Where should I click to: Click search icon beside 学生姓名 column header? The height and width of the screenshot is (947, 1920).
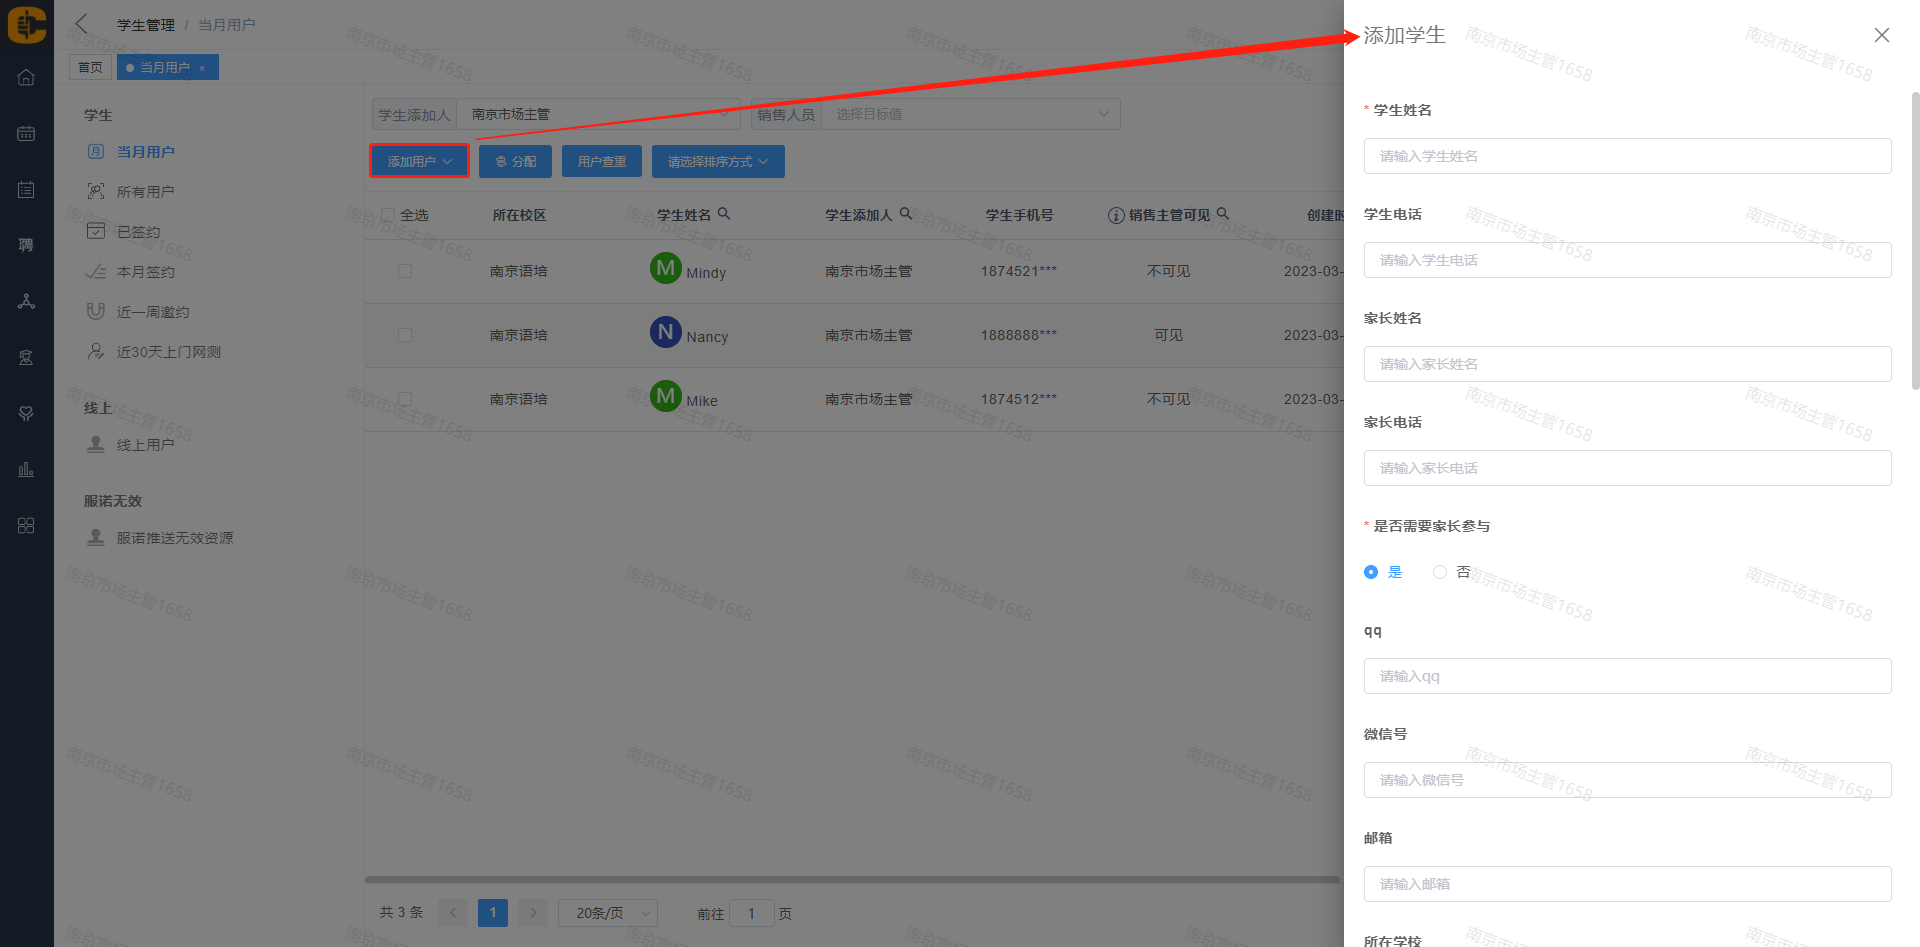coord(724,214)
